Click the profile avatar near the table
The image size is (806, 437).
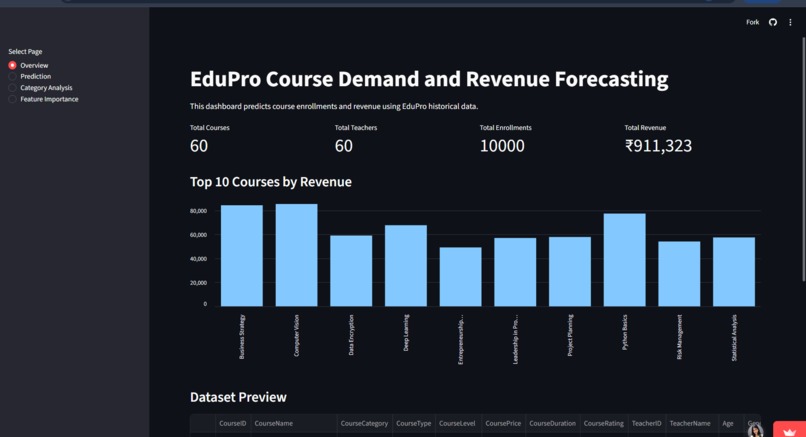click(755, 430)
